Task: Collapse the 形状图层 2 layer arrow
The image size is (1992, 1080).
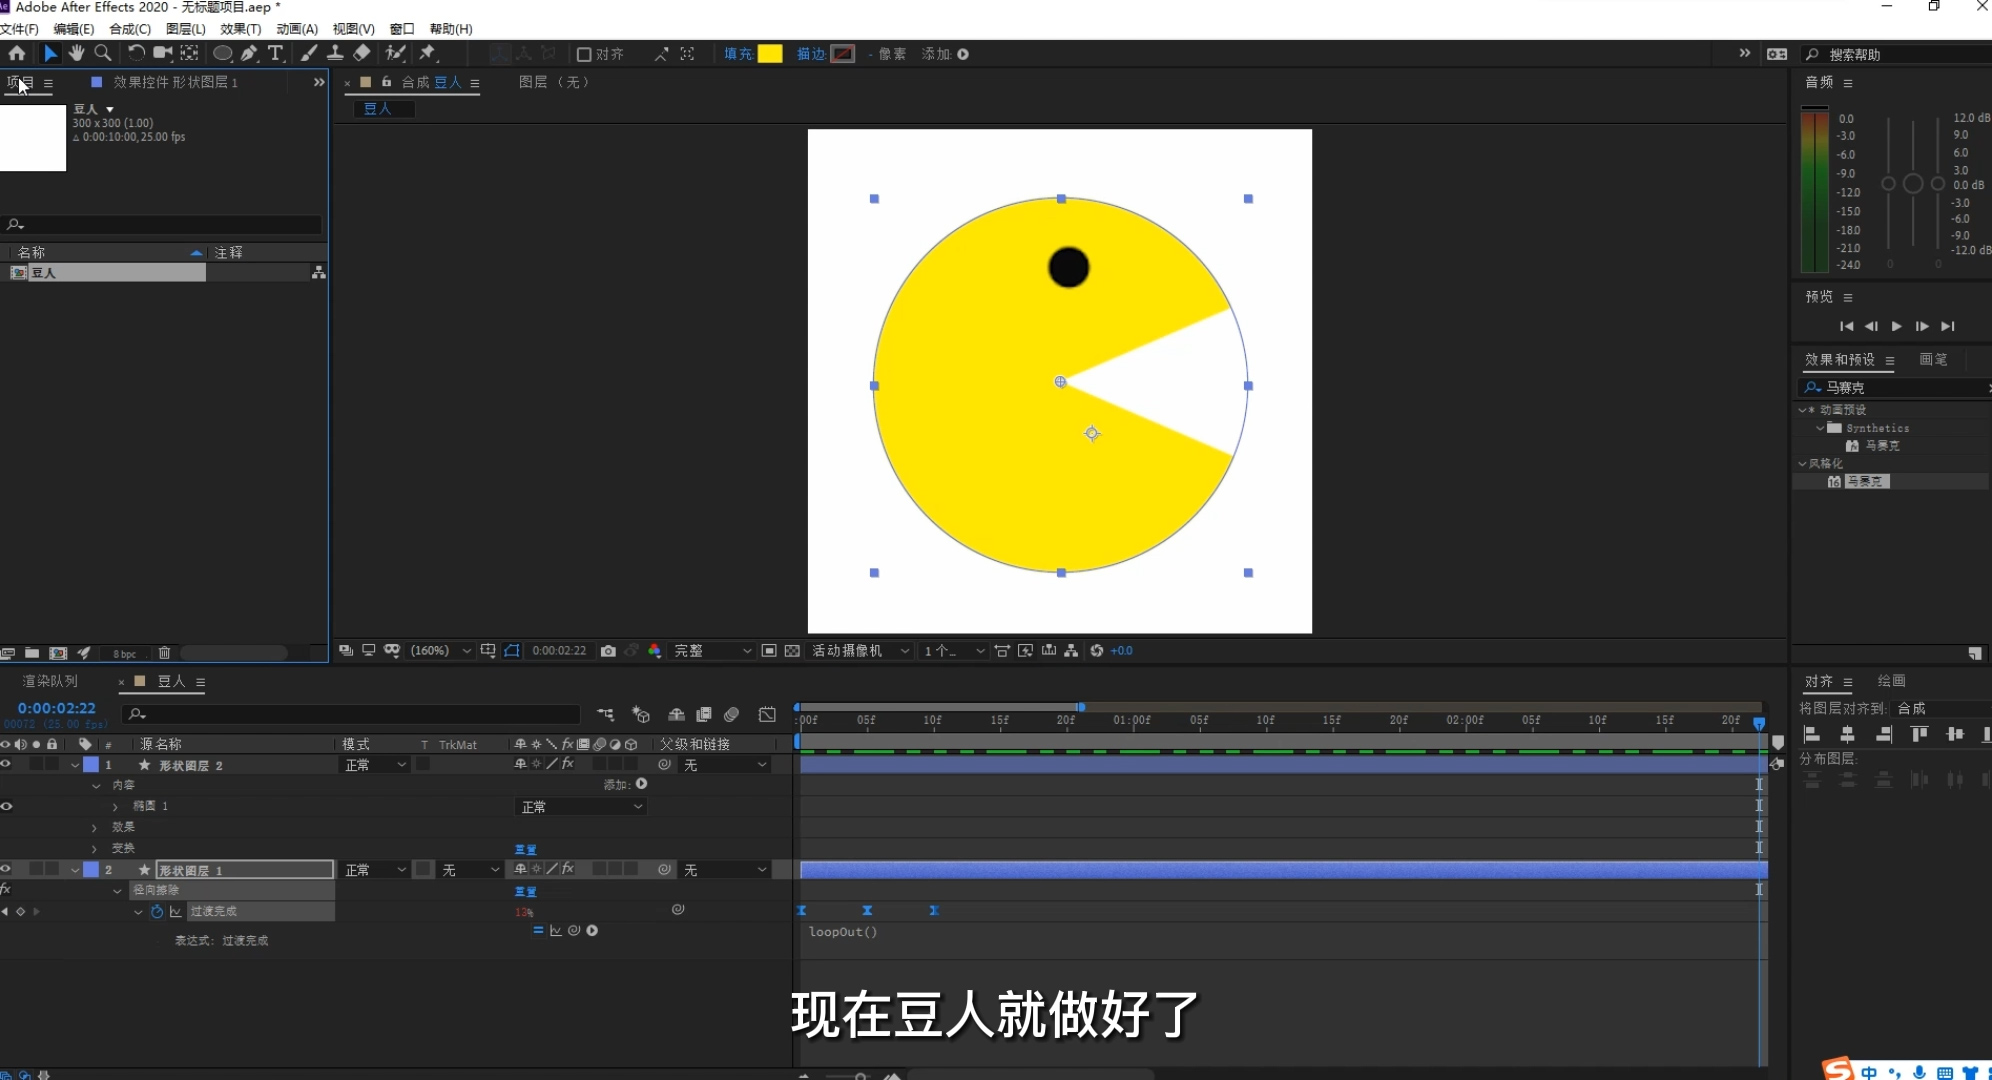Action: (75, 765)
